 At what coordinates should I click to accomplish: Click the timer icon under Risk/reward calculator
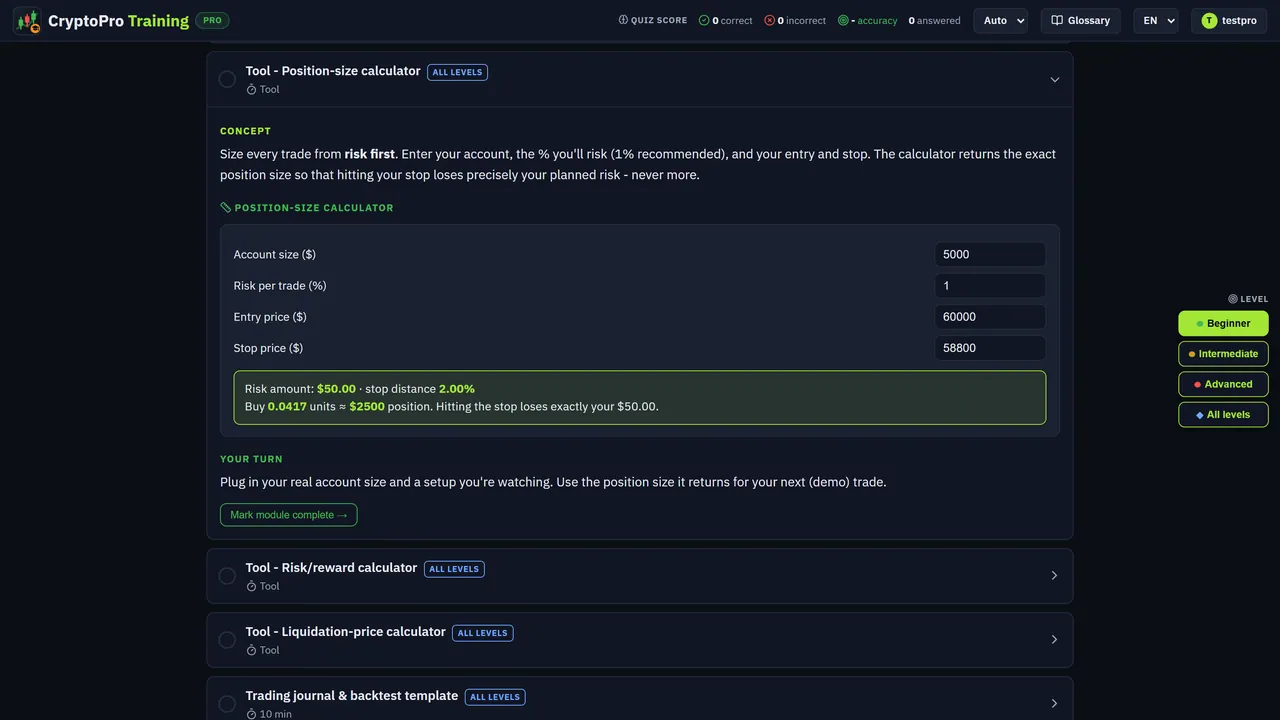pyautogui.click(x=251, y=587)
